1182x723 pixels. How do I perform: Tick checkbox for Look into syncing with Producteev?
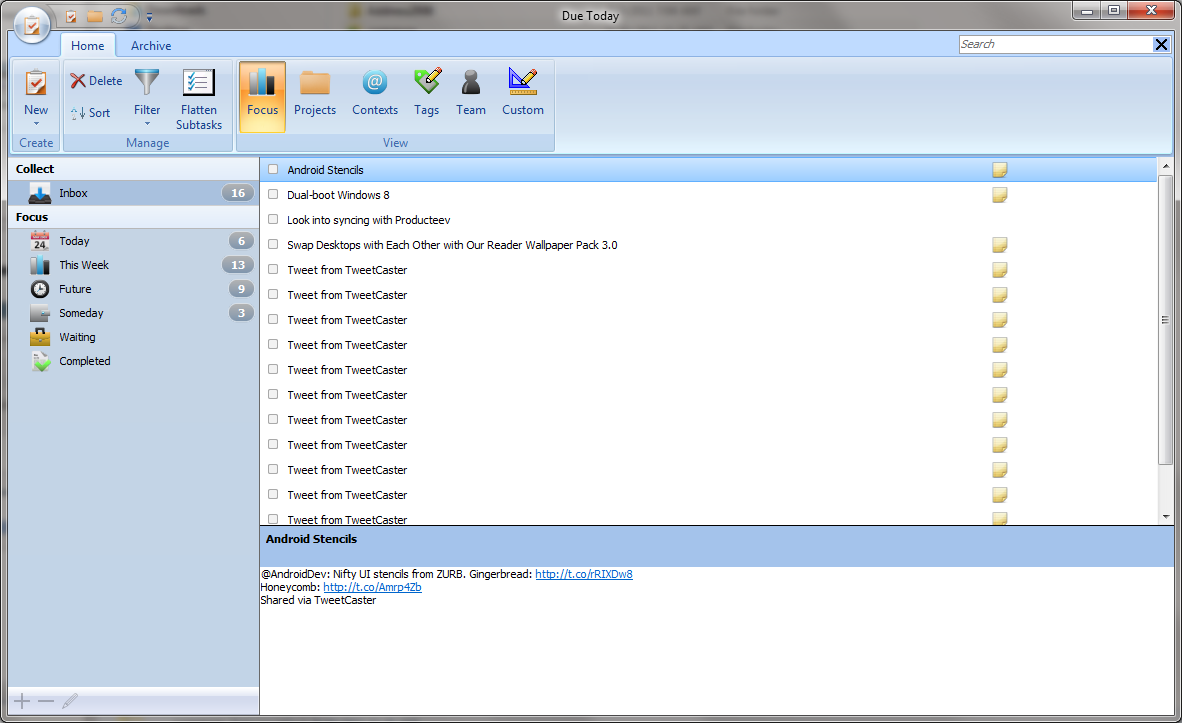(273, 220)
